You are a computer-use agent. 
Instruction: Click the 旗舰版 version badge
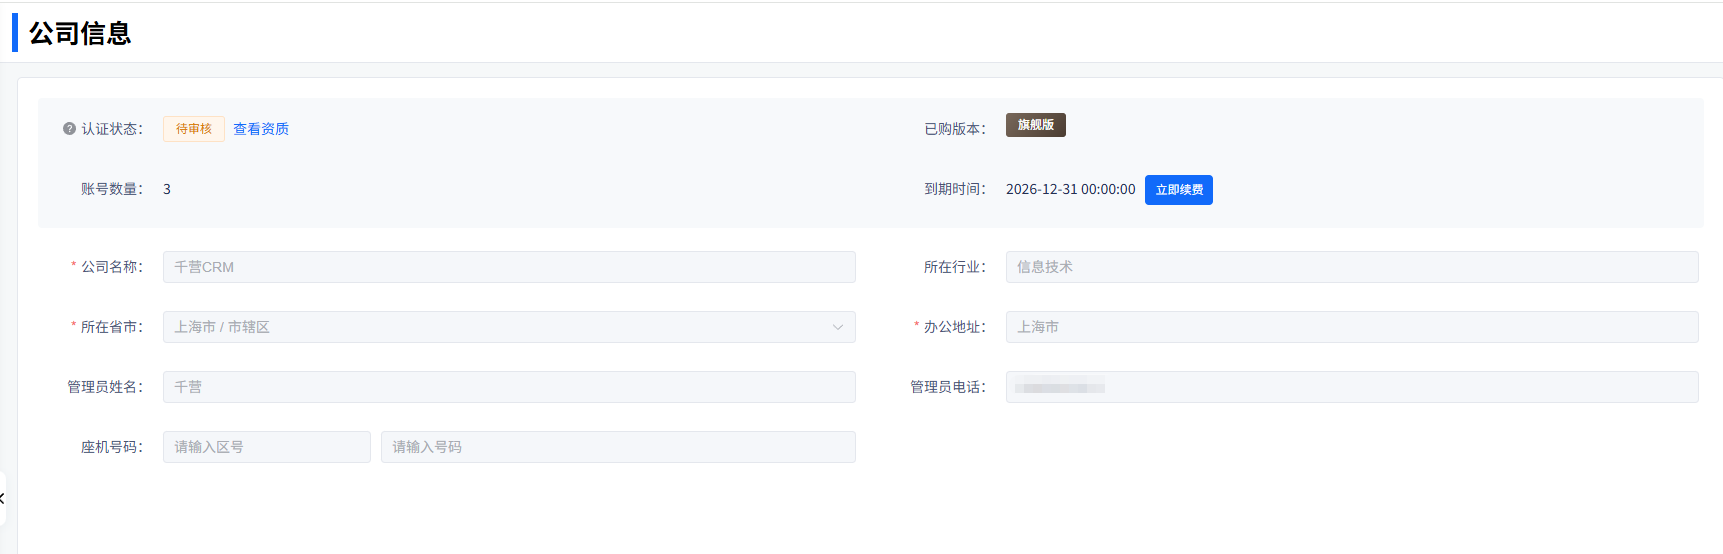1035,125
